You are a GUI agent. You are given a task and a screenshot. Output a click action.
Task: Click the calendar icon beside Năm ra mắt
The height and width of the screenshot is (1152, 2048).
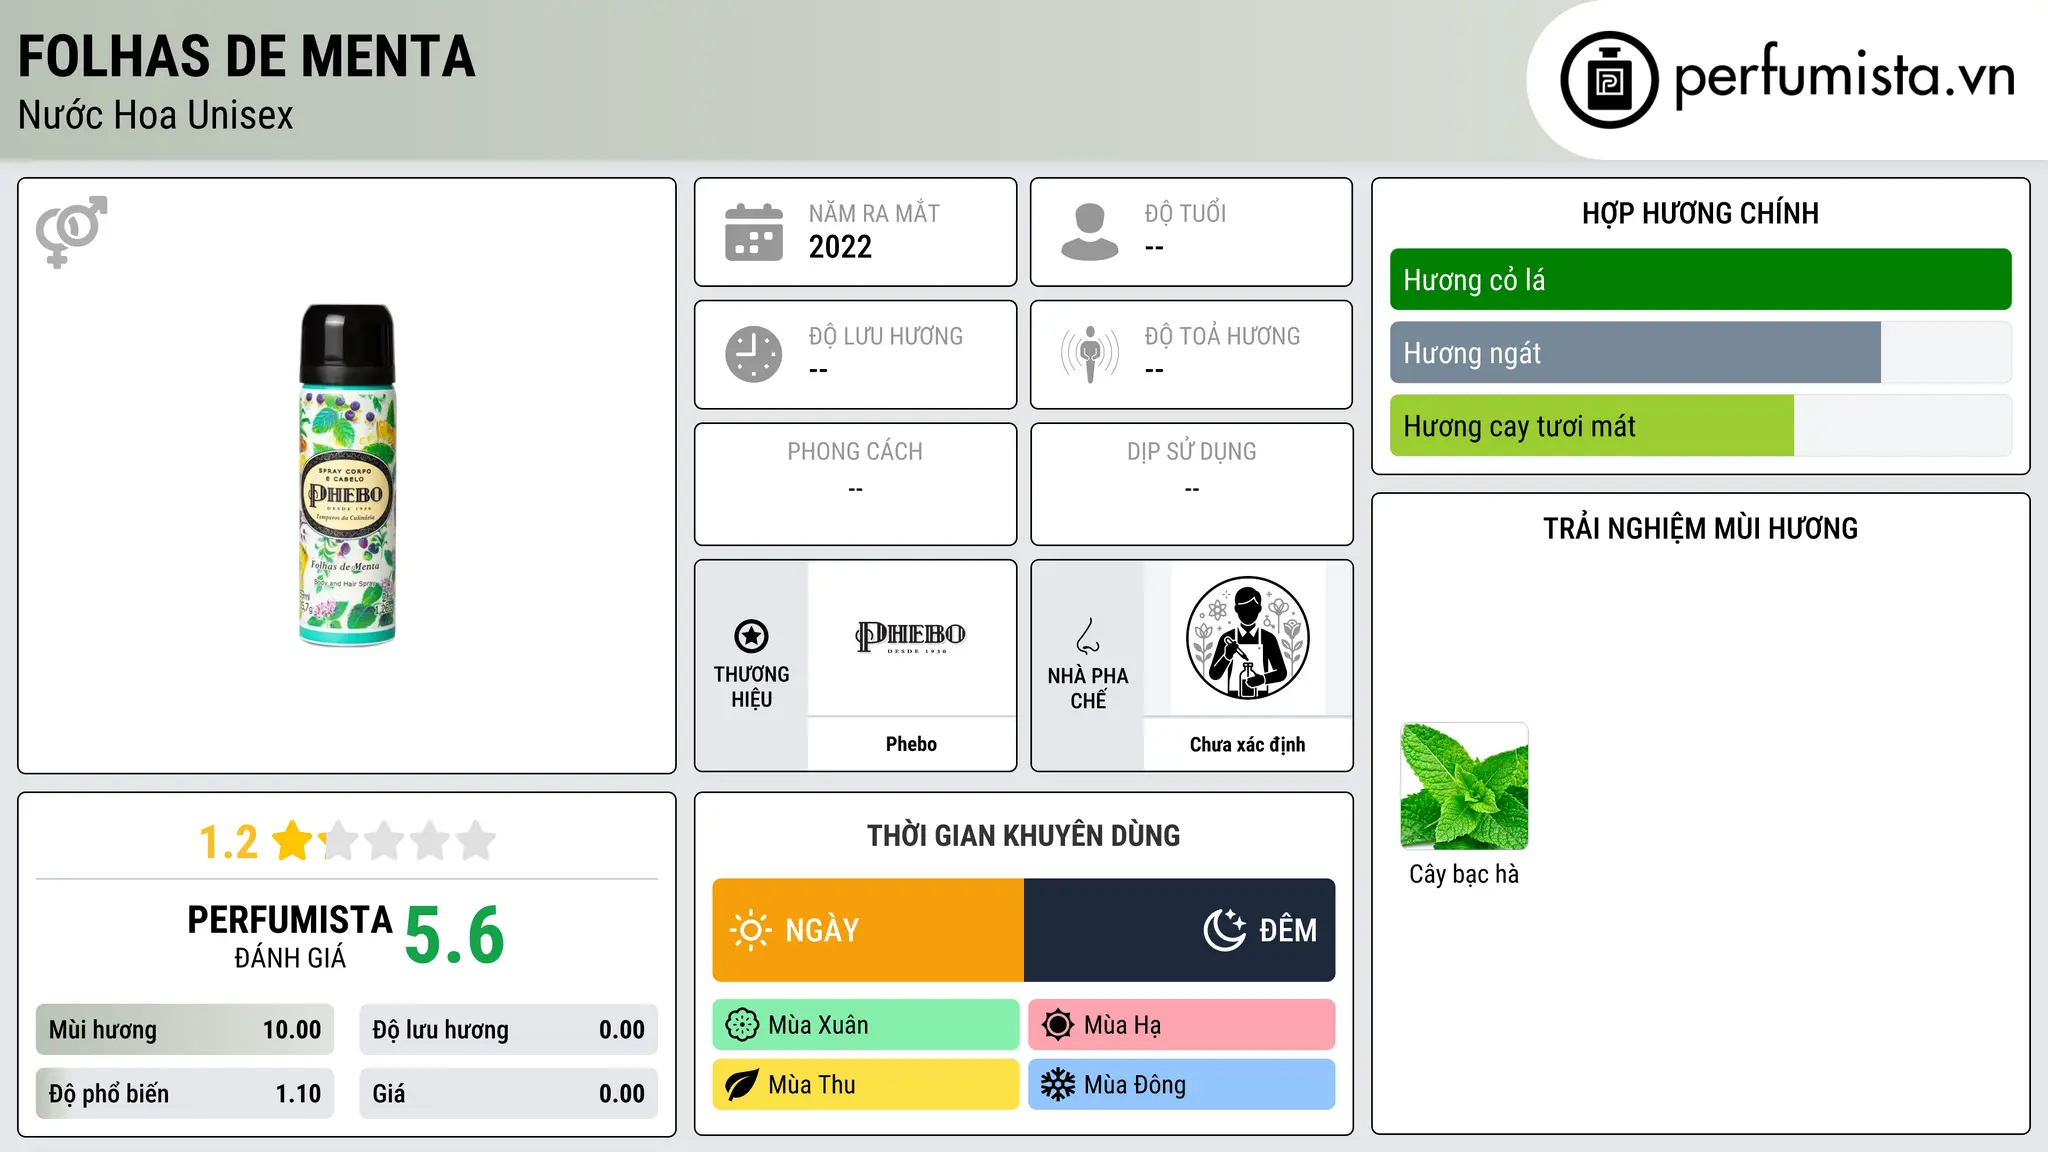click(x=754, y=232)
